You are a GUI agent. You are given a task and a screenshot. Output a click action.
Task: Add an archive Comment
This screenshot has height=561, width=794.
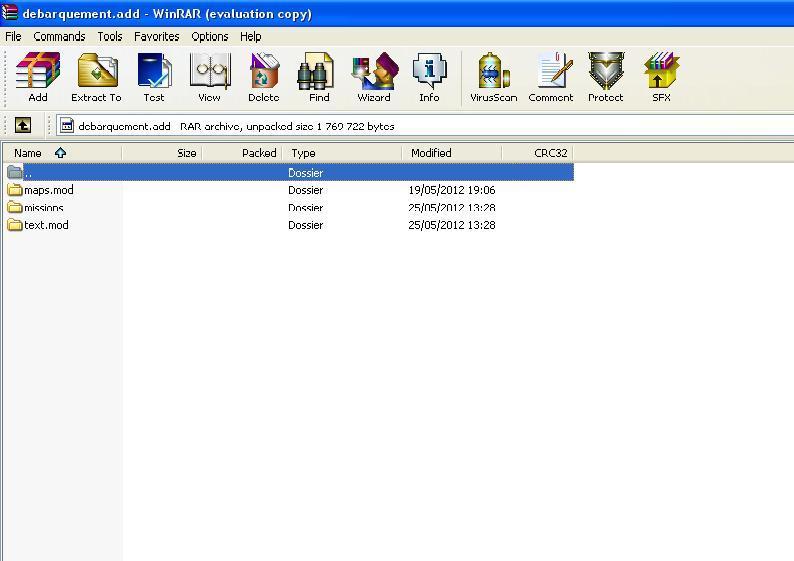[x=551, y=77]
